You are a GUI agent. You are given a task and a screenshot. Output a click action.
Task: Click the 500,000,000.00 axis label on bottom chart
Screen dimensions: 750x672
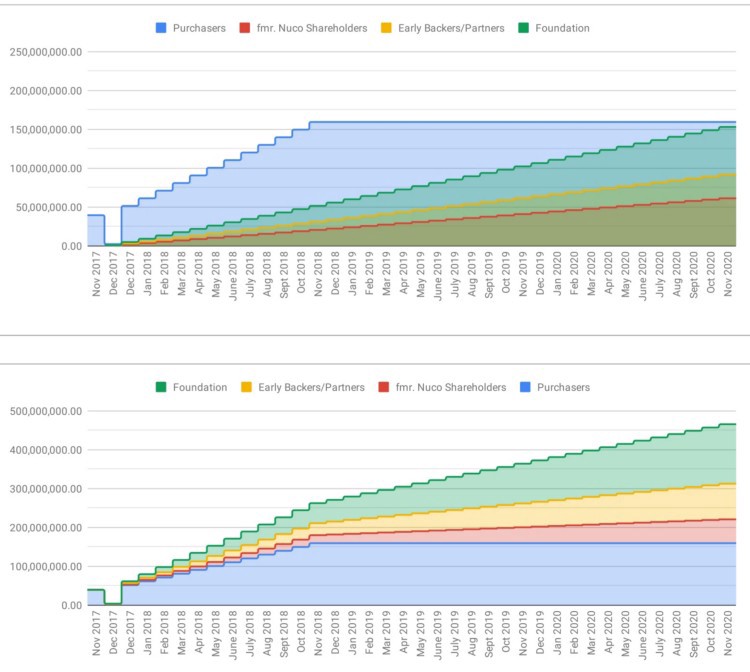click(46, 411)
